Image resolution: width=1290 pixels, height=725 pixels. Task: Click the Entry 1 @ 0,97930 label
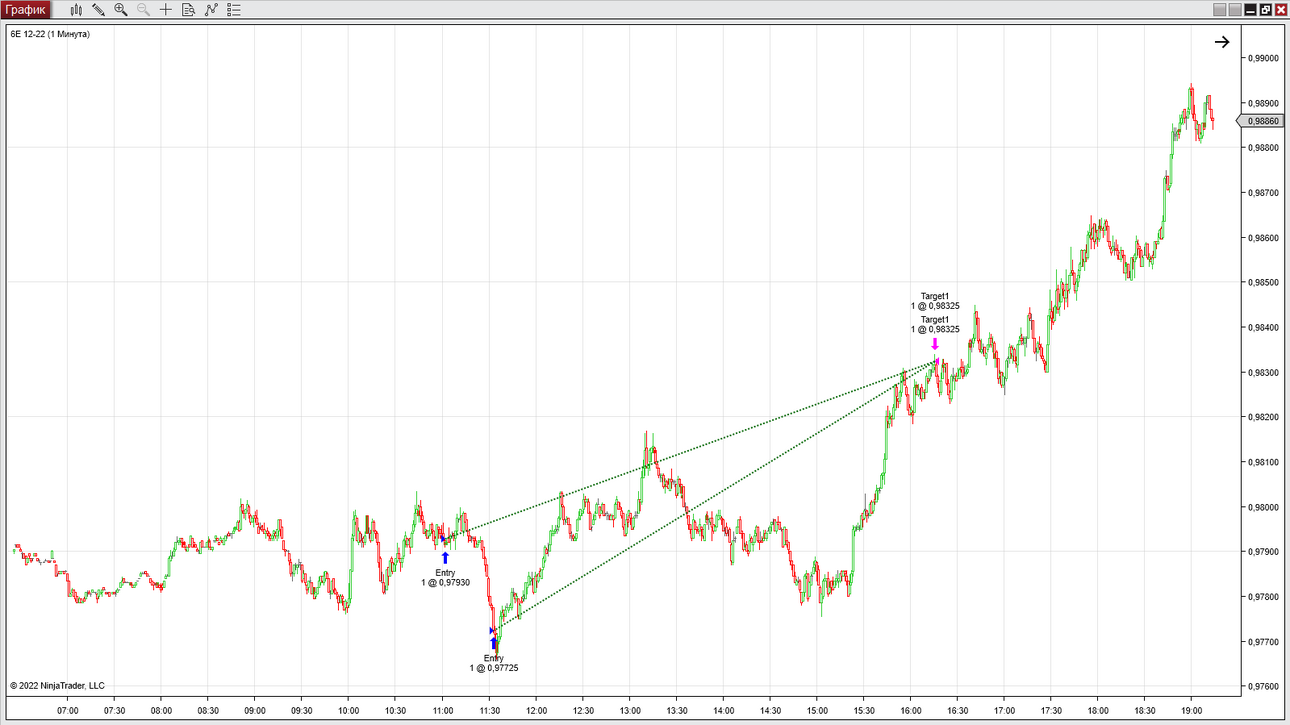pos(445,577)
